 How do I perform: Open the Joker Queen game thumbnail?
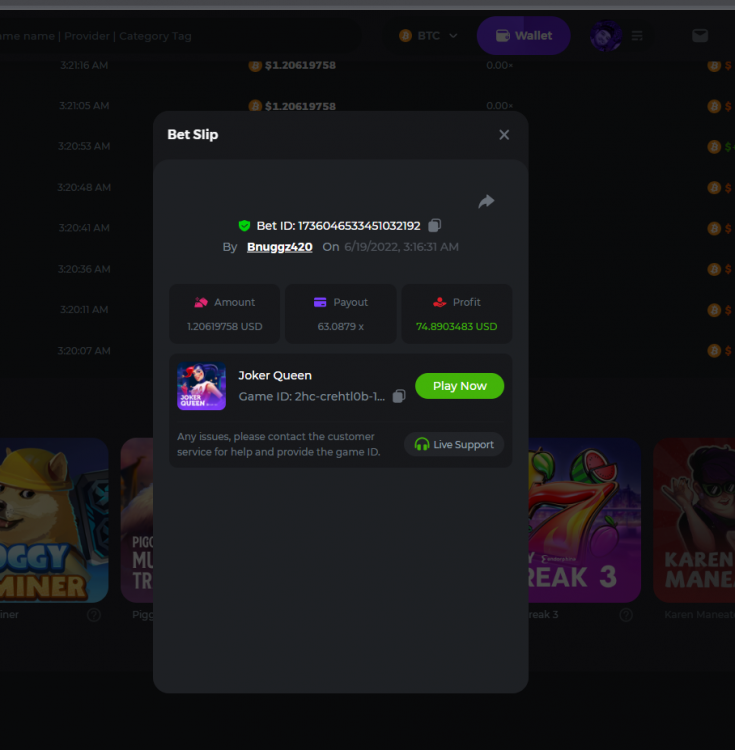tap(201, 386)
